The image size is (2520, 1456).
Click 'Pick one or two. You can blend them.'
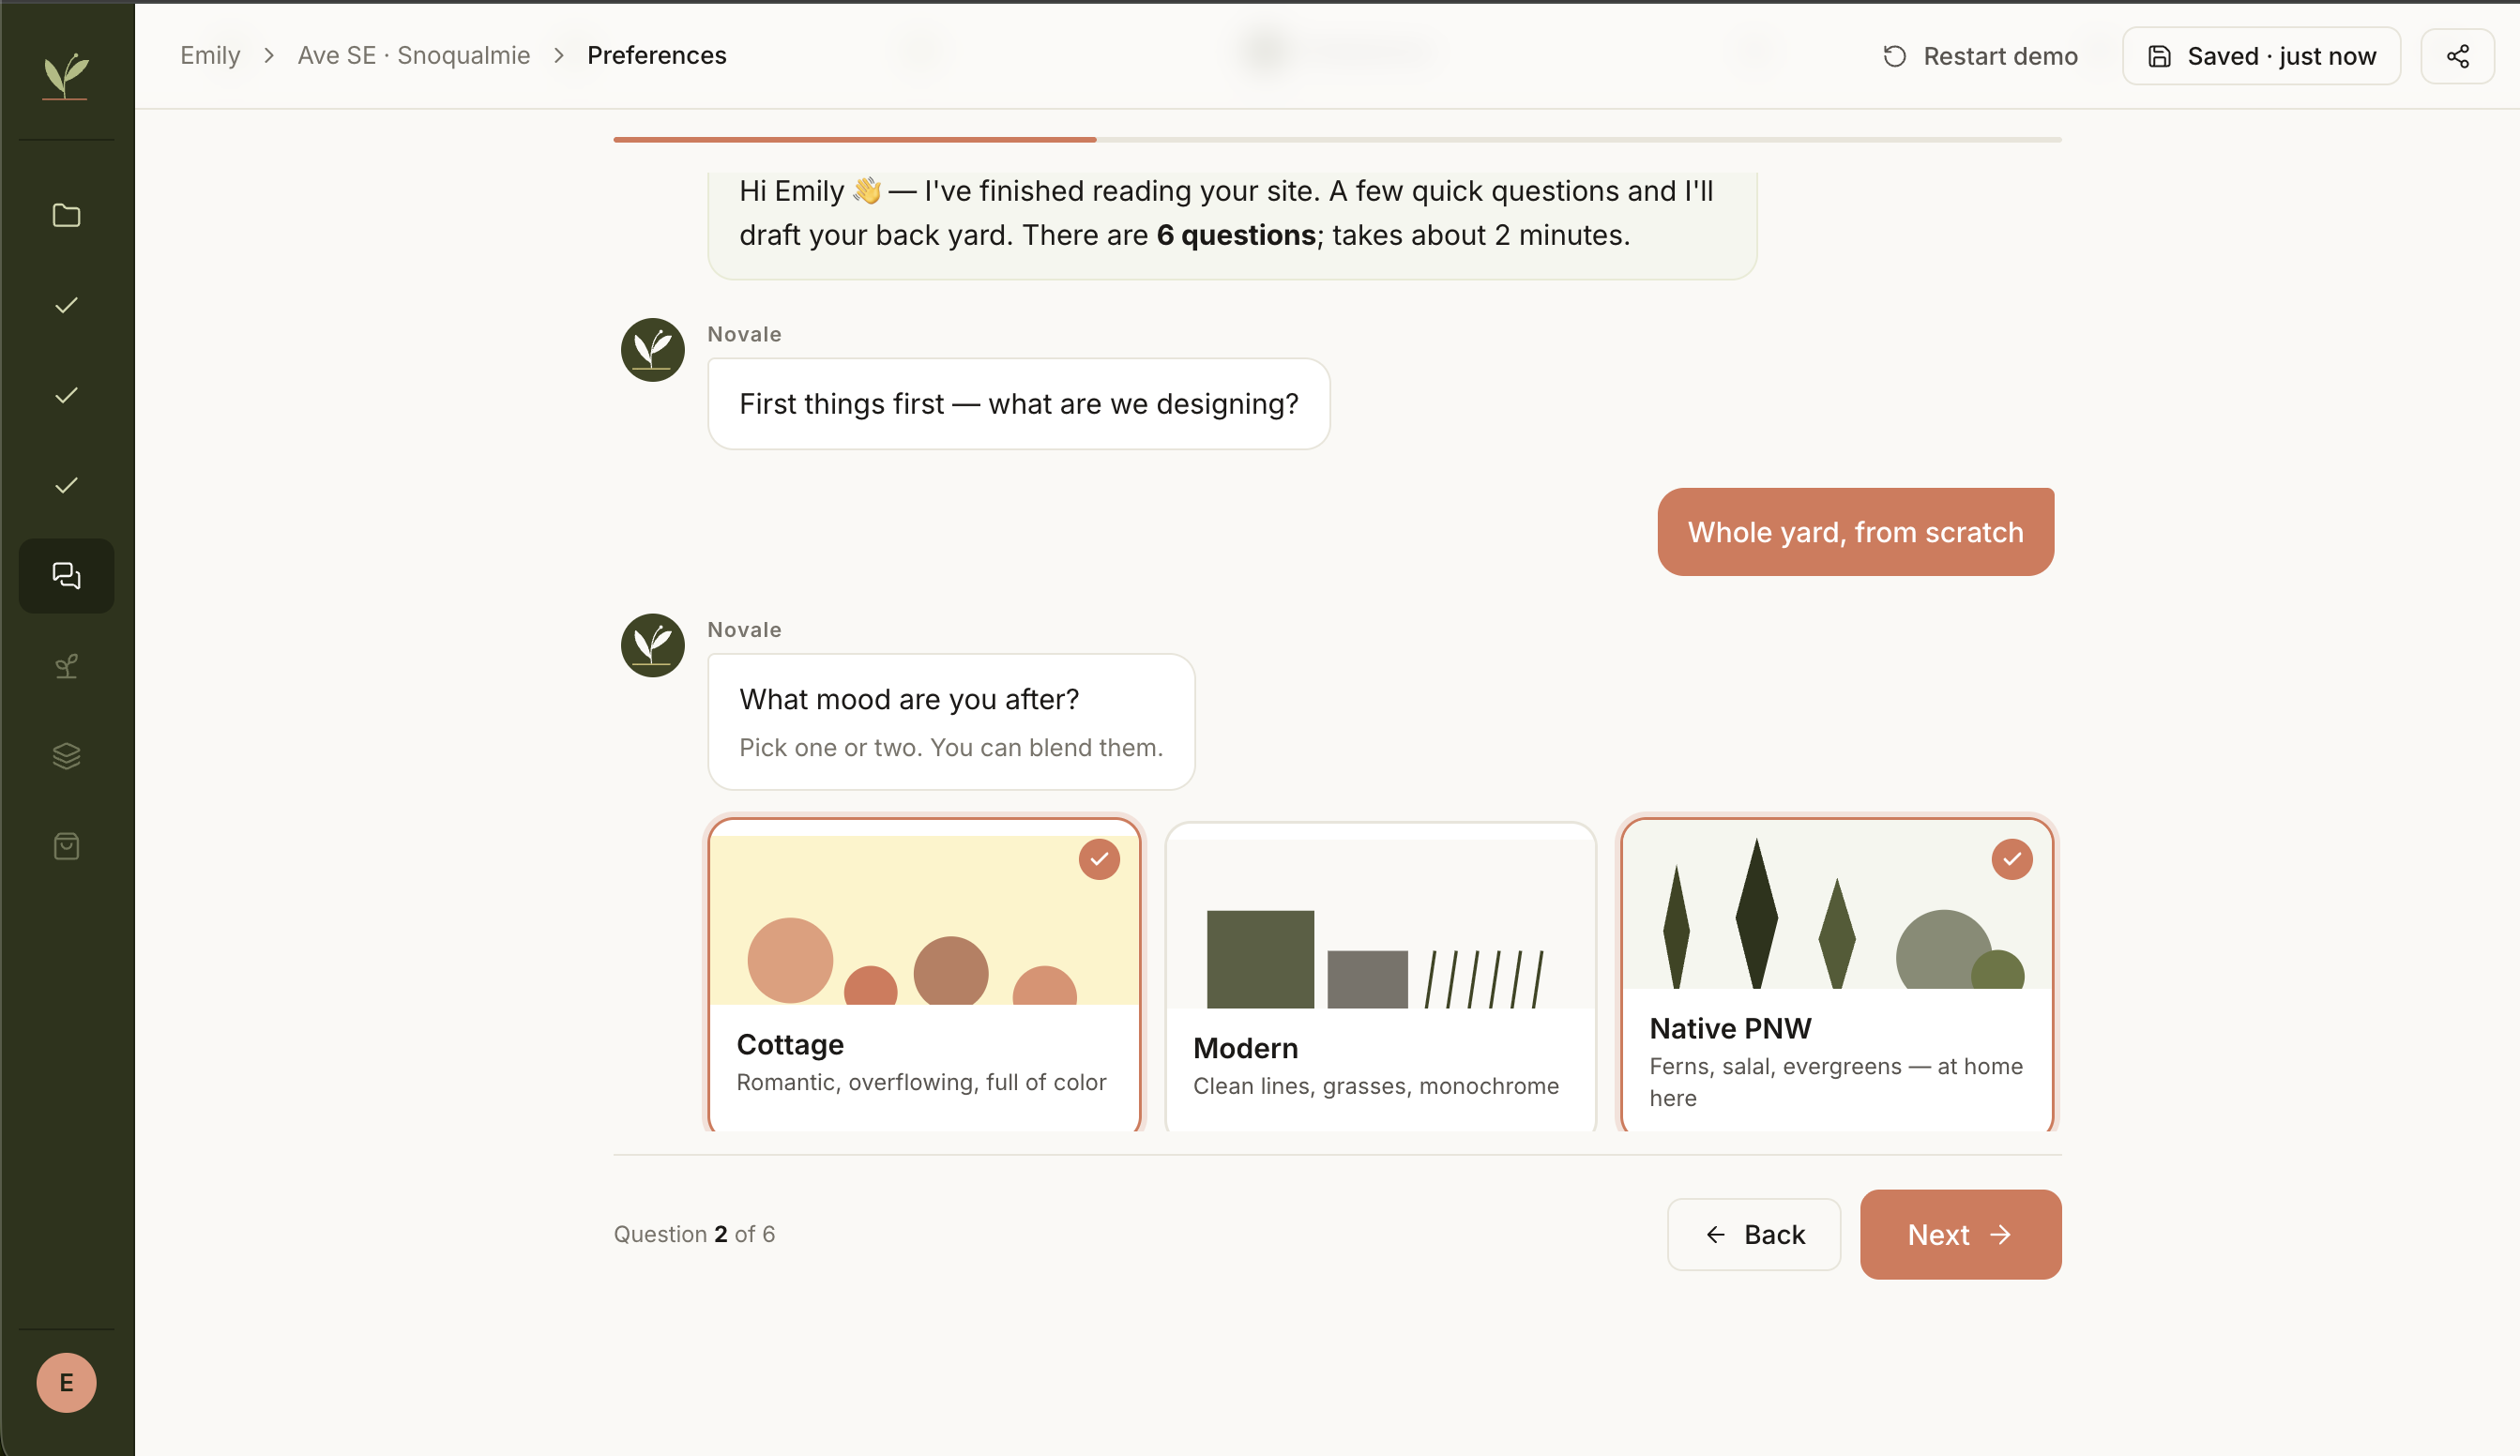point(951,747)
